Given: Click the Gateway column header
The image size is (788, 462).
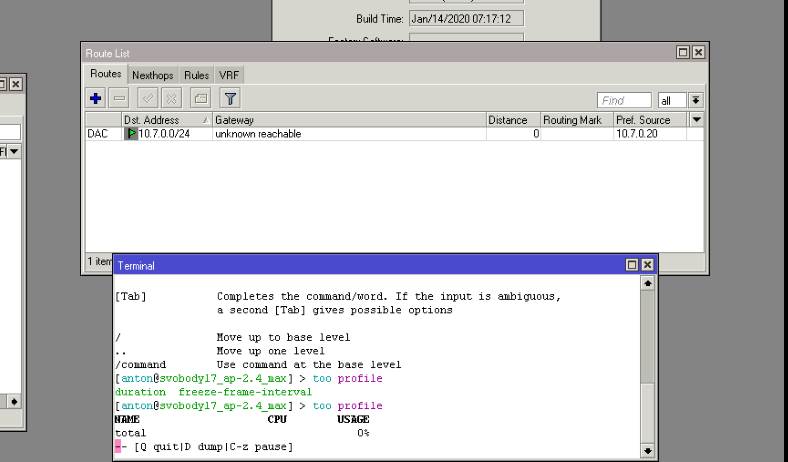Looking at the screenshot, I should pos(348,120).
